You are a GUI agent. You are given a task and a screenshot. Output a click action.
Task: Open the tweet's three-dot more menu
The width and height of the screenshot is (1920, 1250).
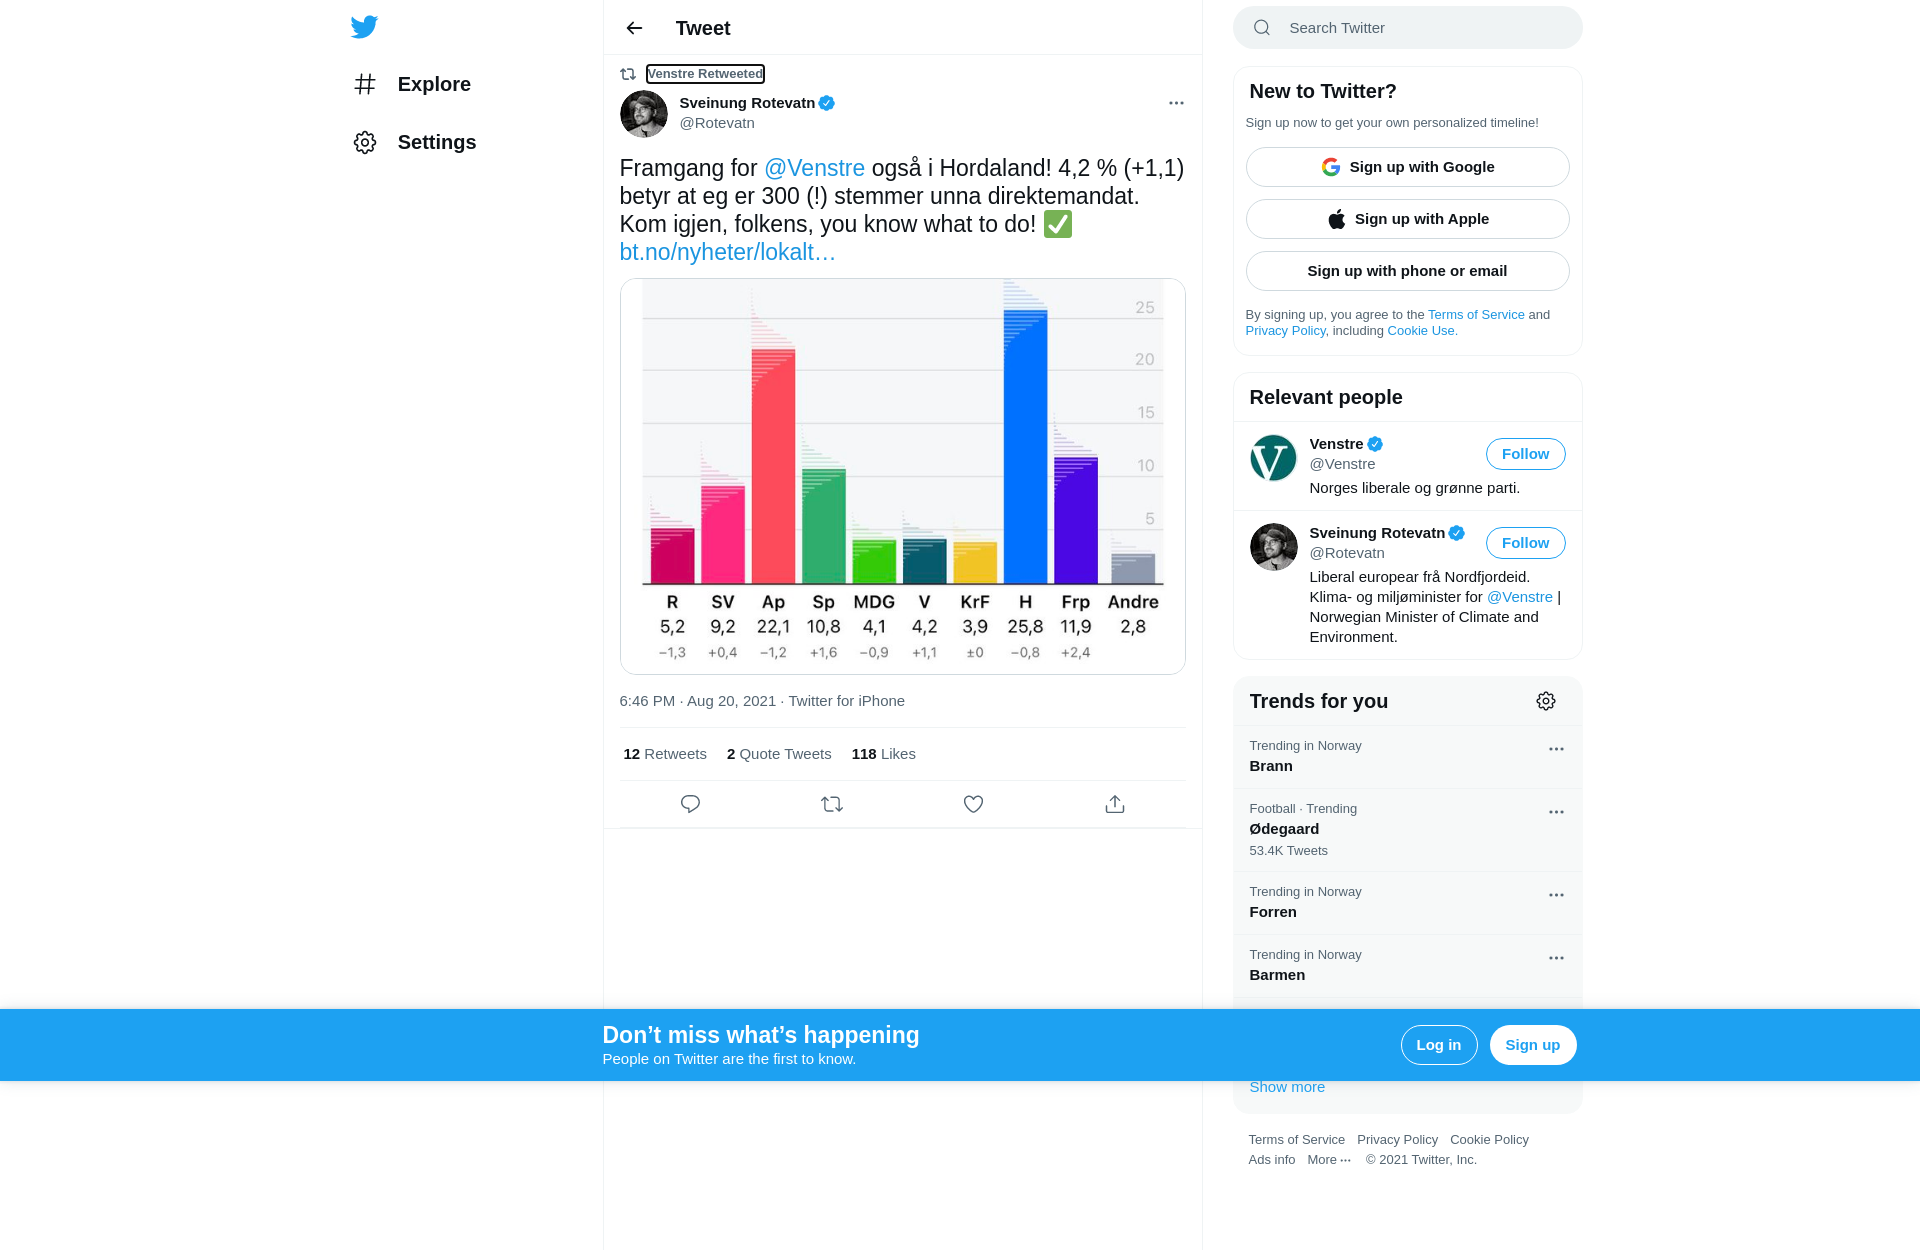tap(1176, 103)
